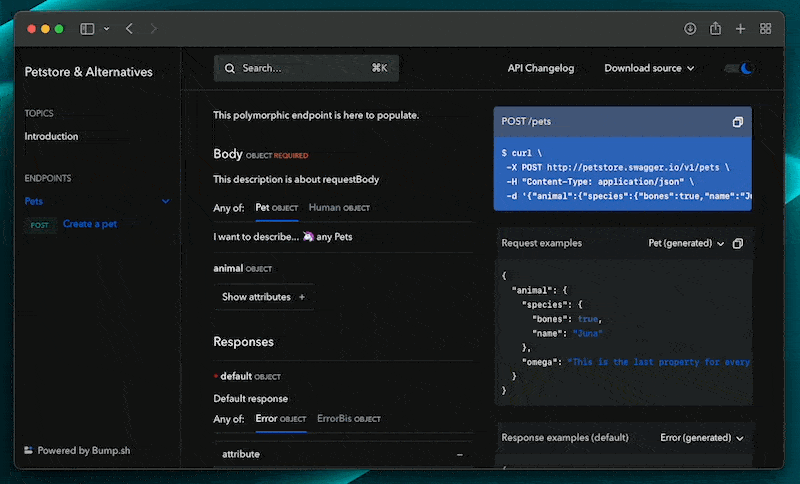Click the POST method badge in sidebar

(x=40, y=225)
